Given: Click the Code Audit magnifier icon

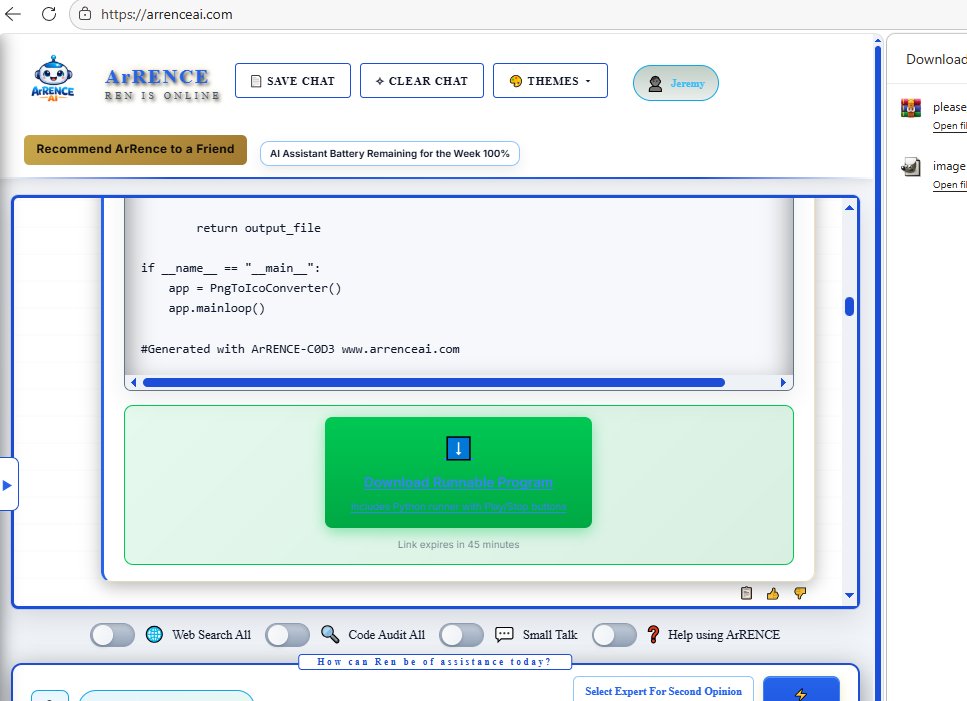Looking at the screenshot, I should (x=330, y=634).
